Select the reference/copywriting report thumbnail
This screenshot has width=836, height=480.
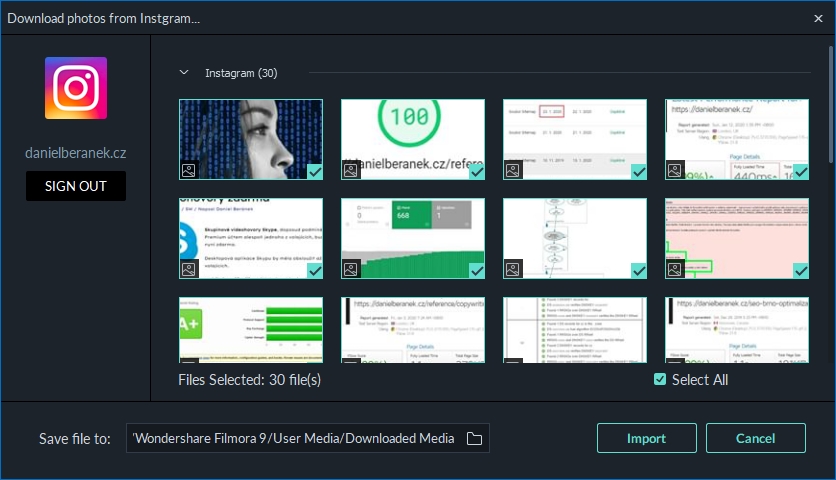pyautogui.click(x=413, y=330)
